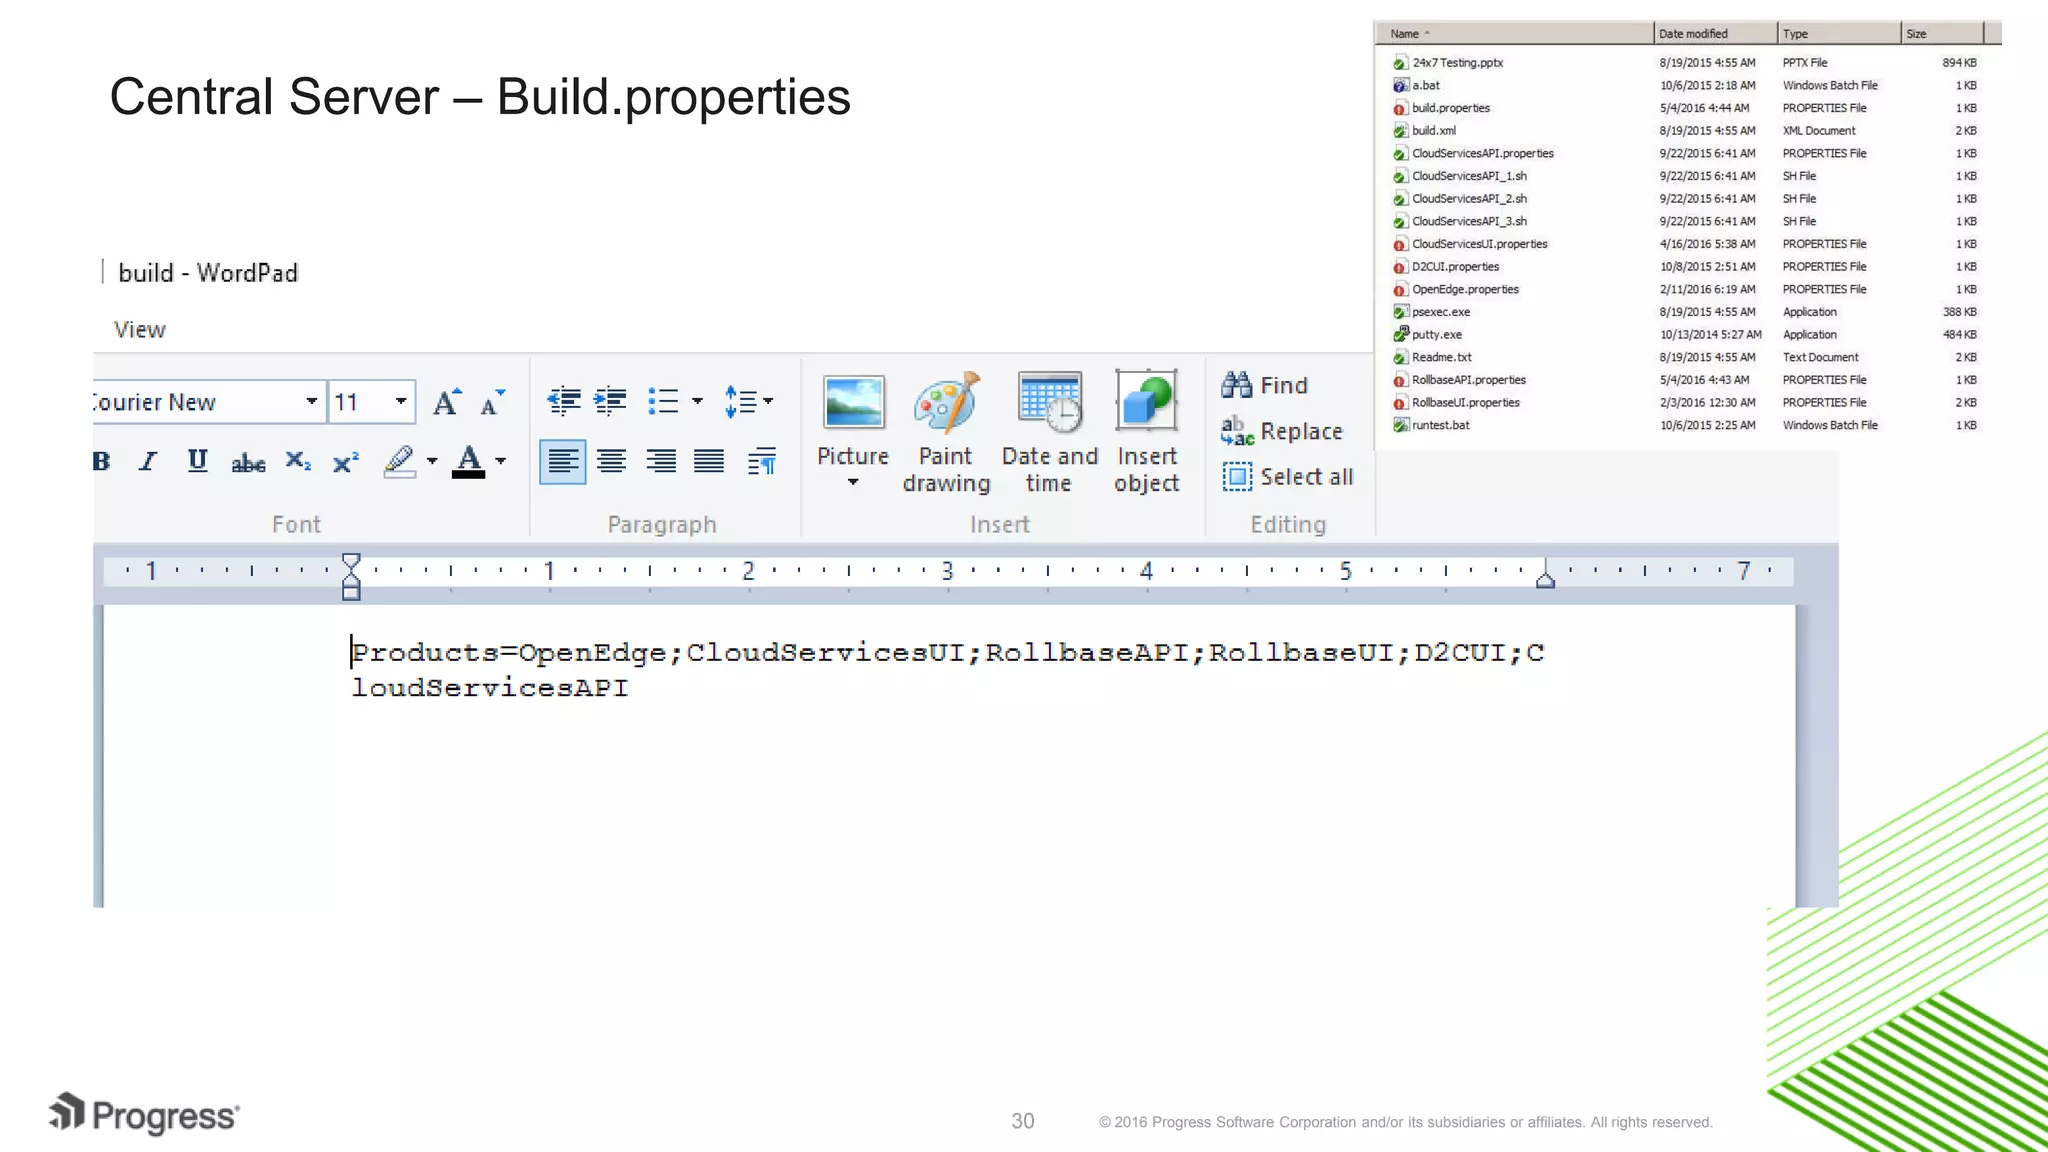The height and width of the screenshot is (1152, 2048).
Task: Click the Shrink font icon
Action: coord(492,402)
